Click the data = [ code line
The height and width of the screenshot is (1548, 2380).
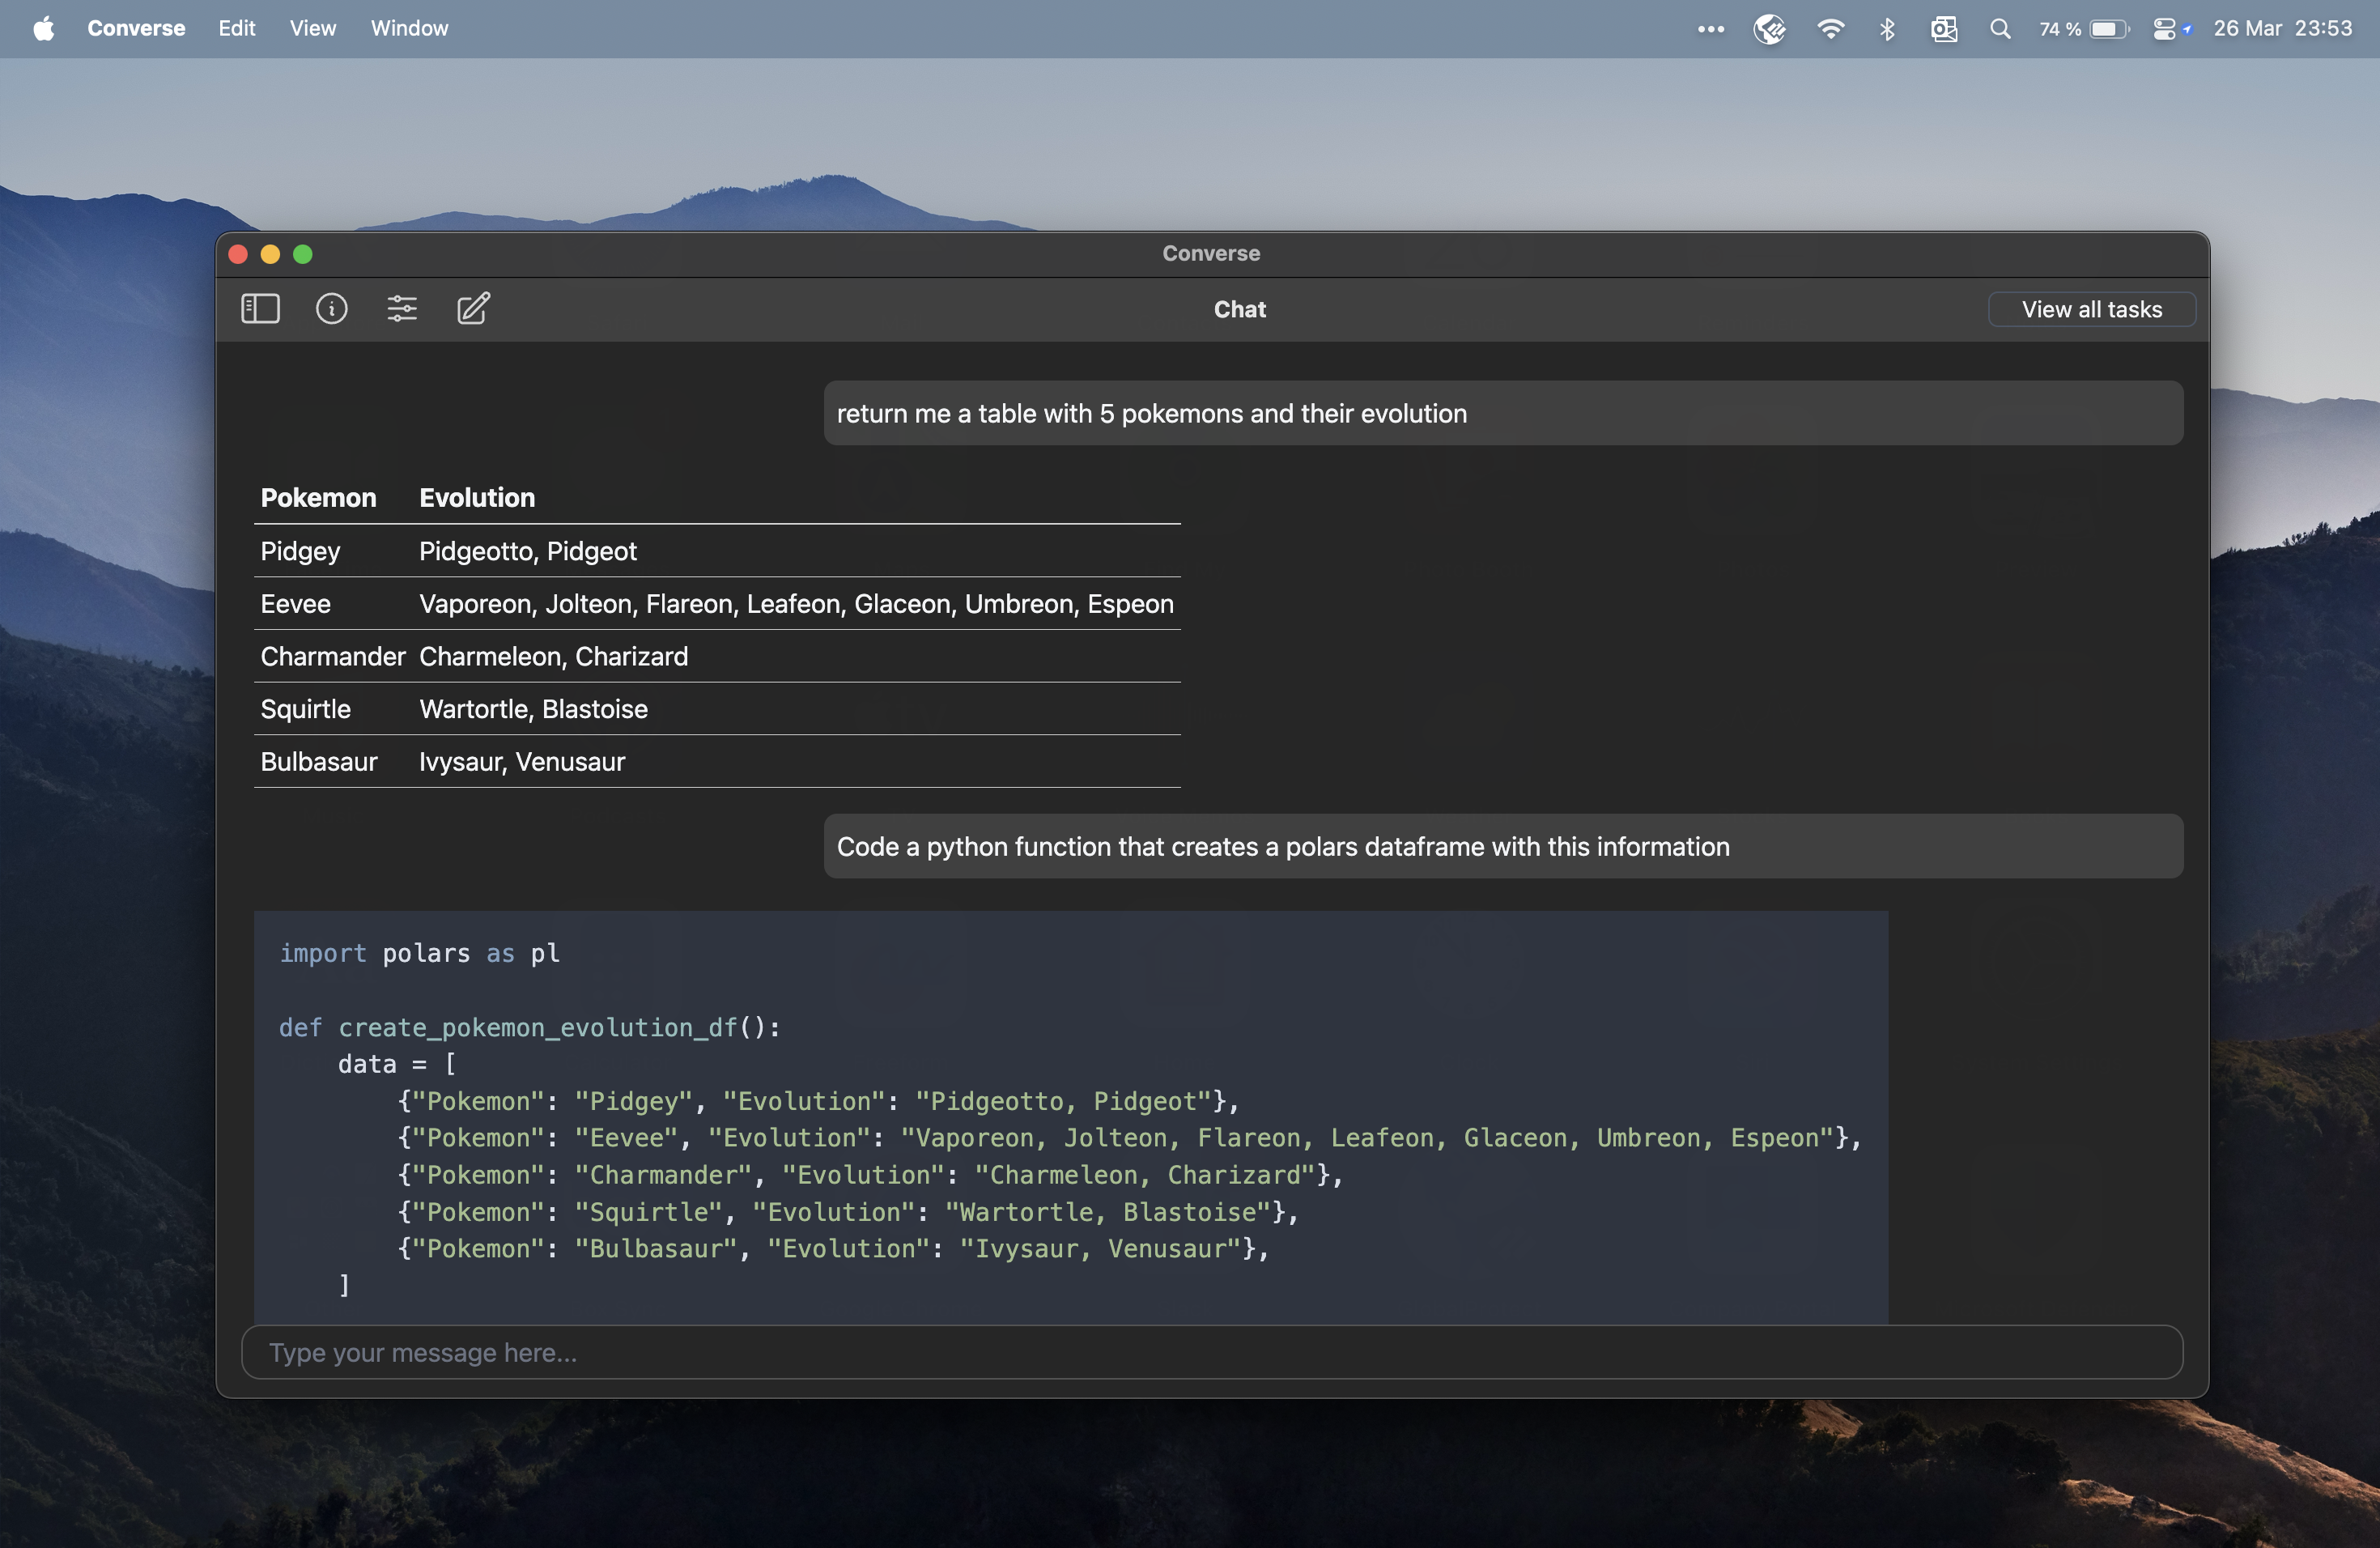coord(396,1064)
